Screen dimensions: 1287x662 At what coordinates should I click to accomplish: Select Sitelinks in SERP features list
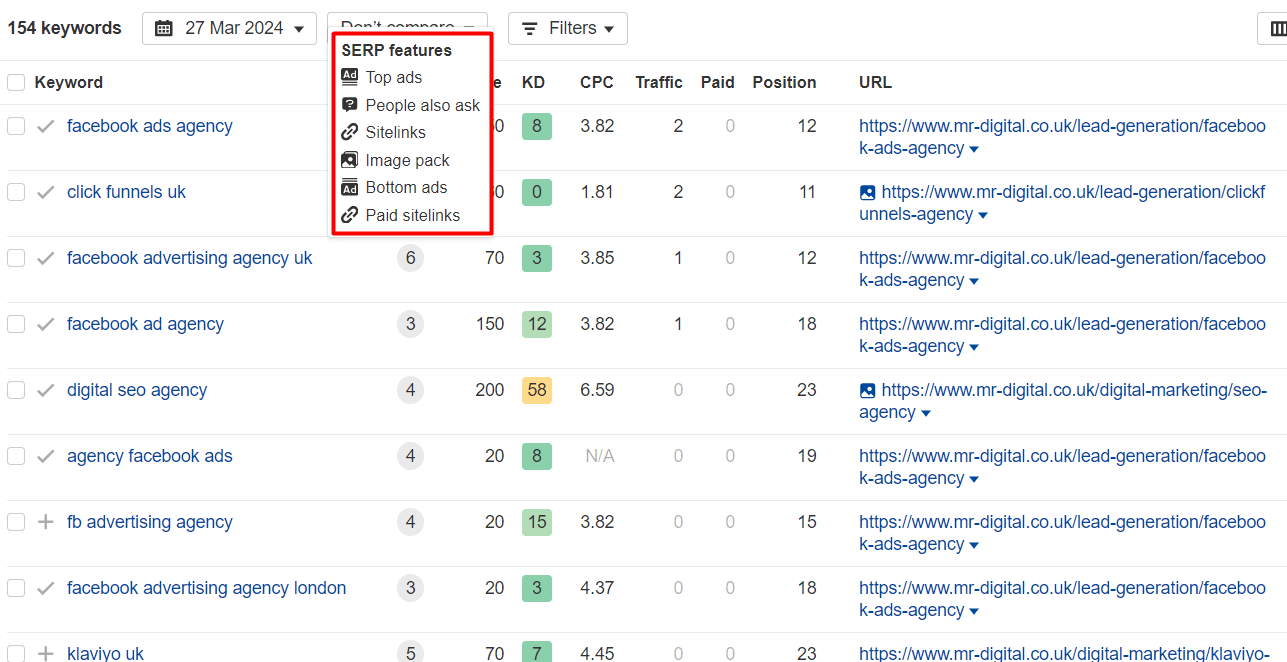395,132
